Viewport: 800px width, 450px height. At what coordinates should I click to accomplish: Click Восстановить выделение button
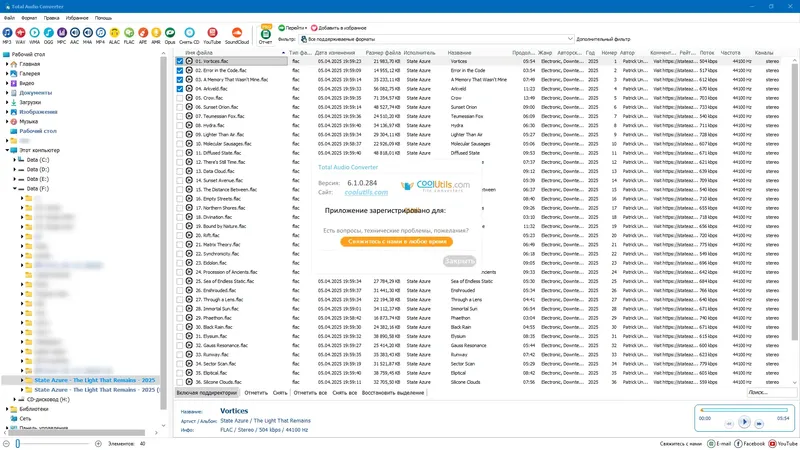pyautogui.click(x=393, y=393)
